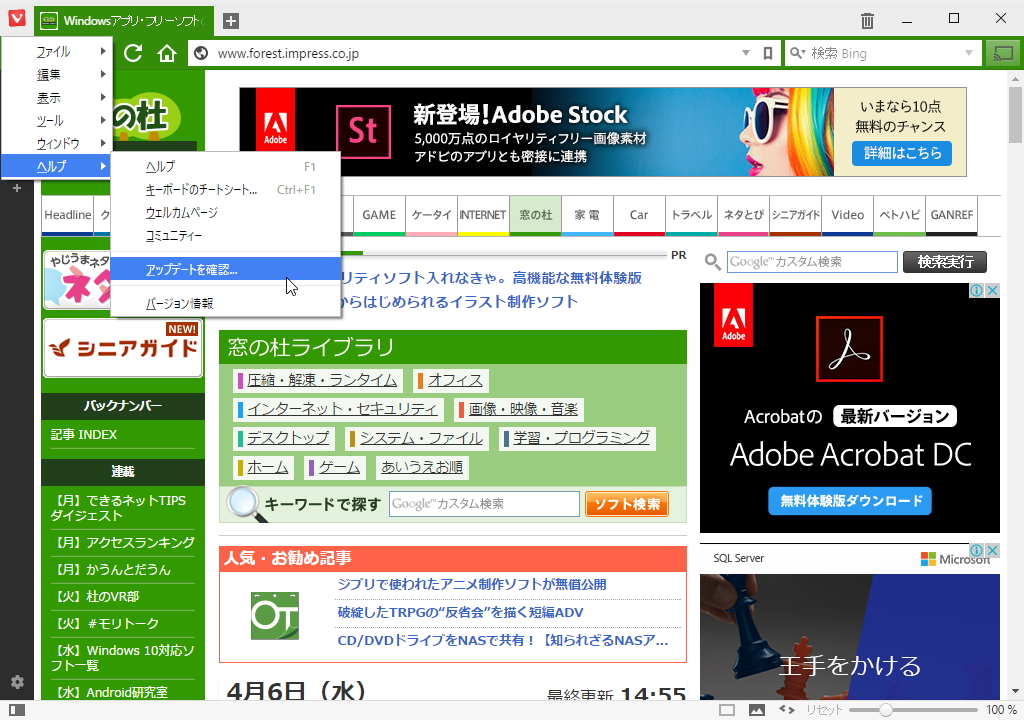This screenshot has width=1024, height=720.
Task: Open the trash icon for closed tabs
Action: [866, 20]
